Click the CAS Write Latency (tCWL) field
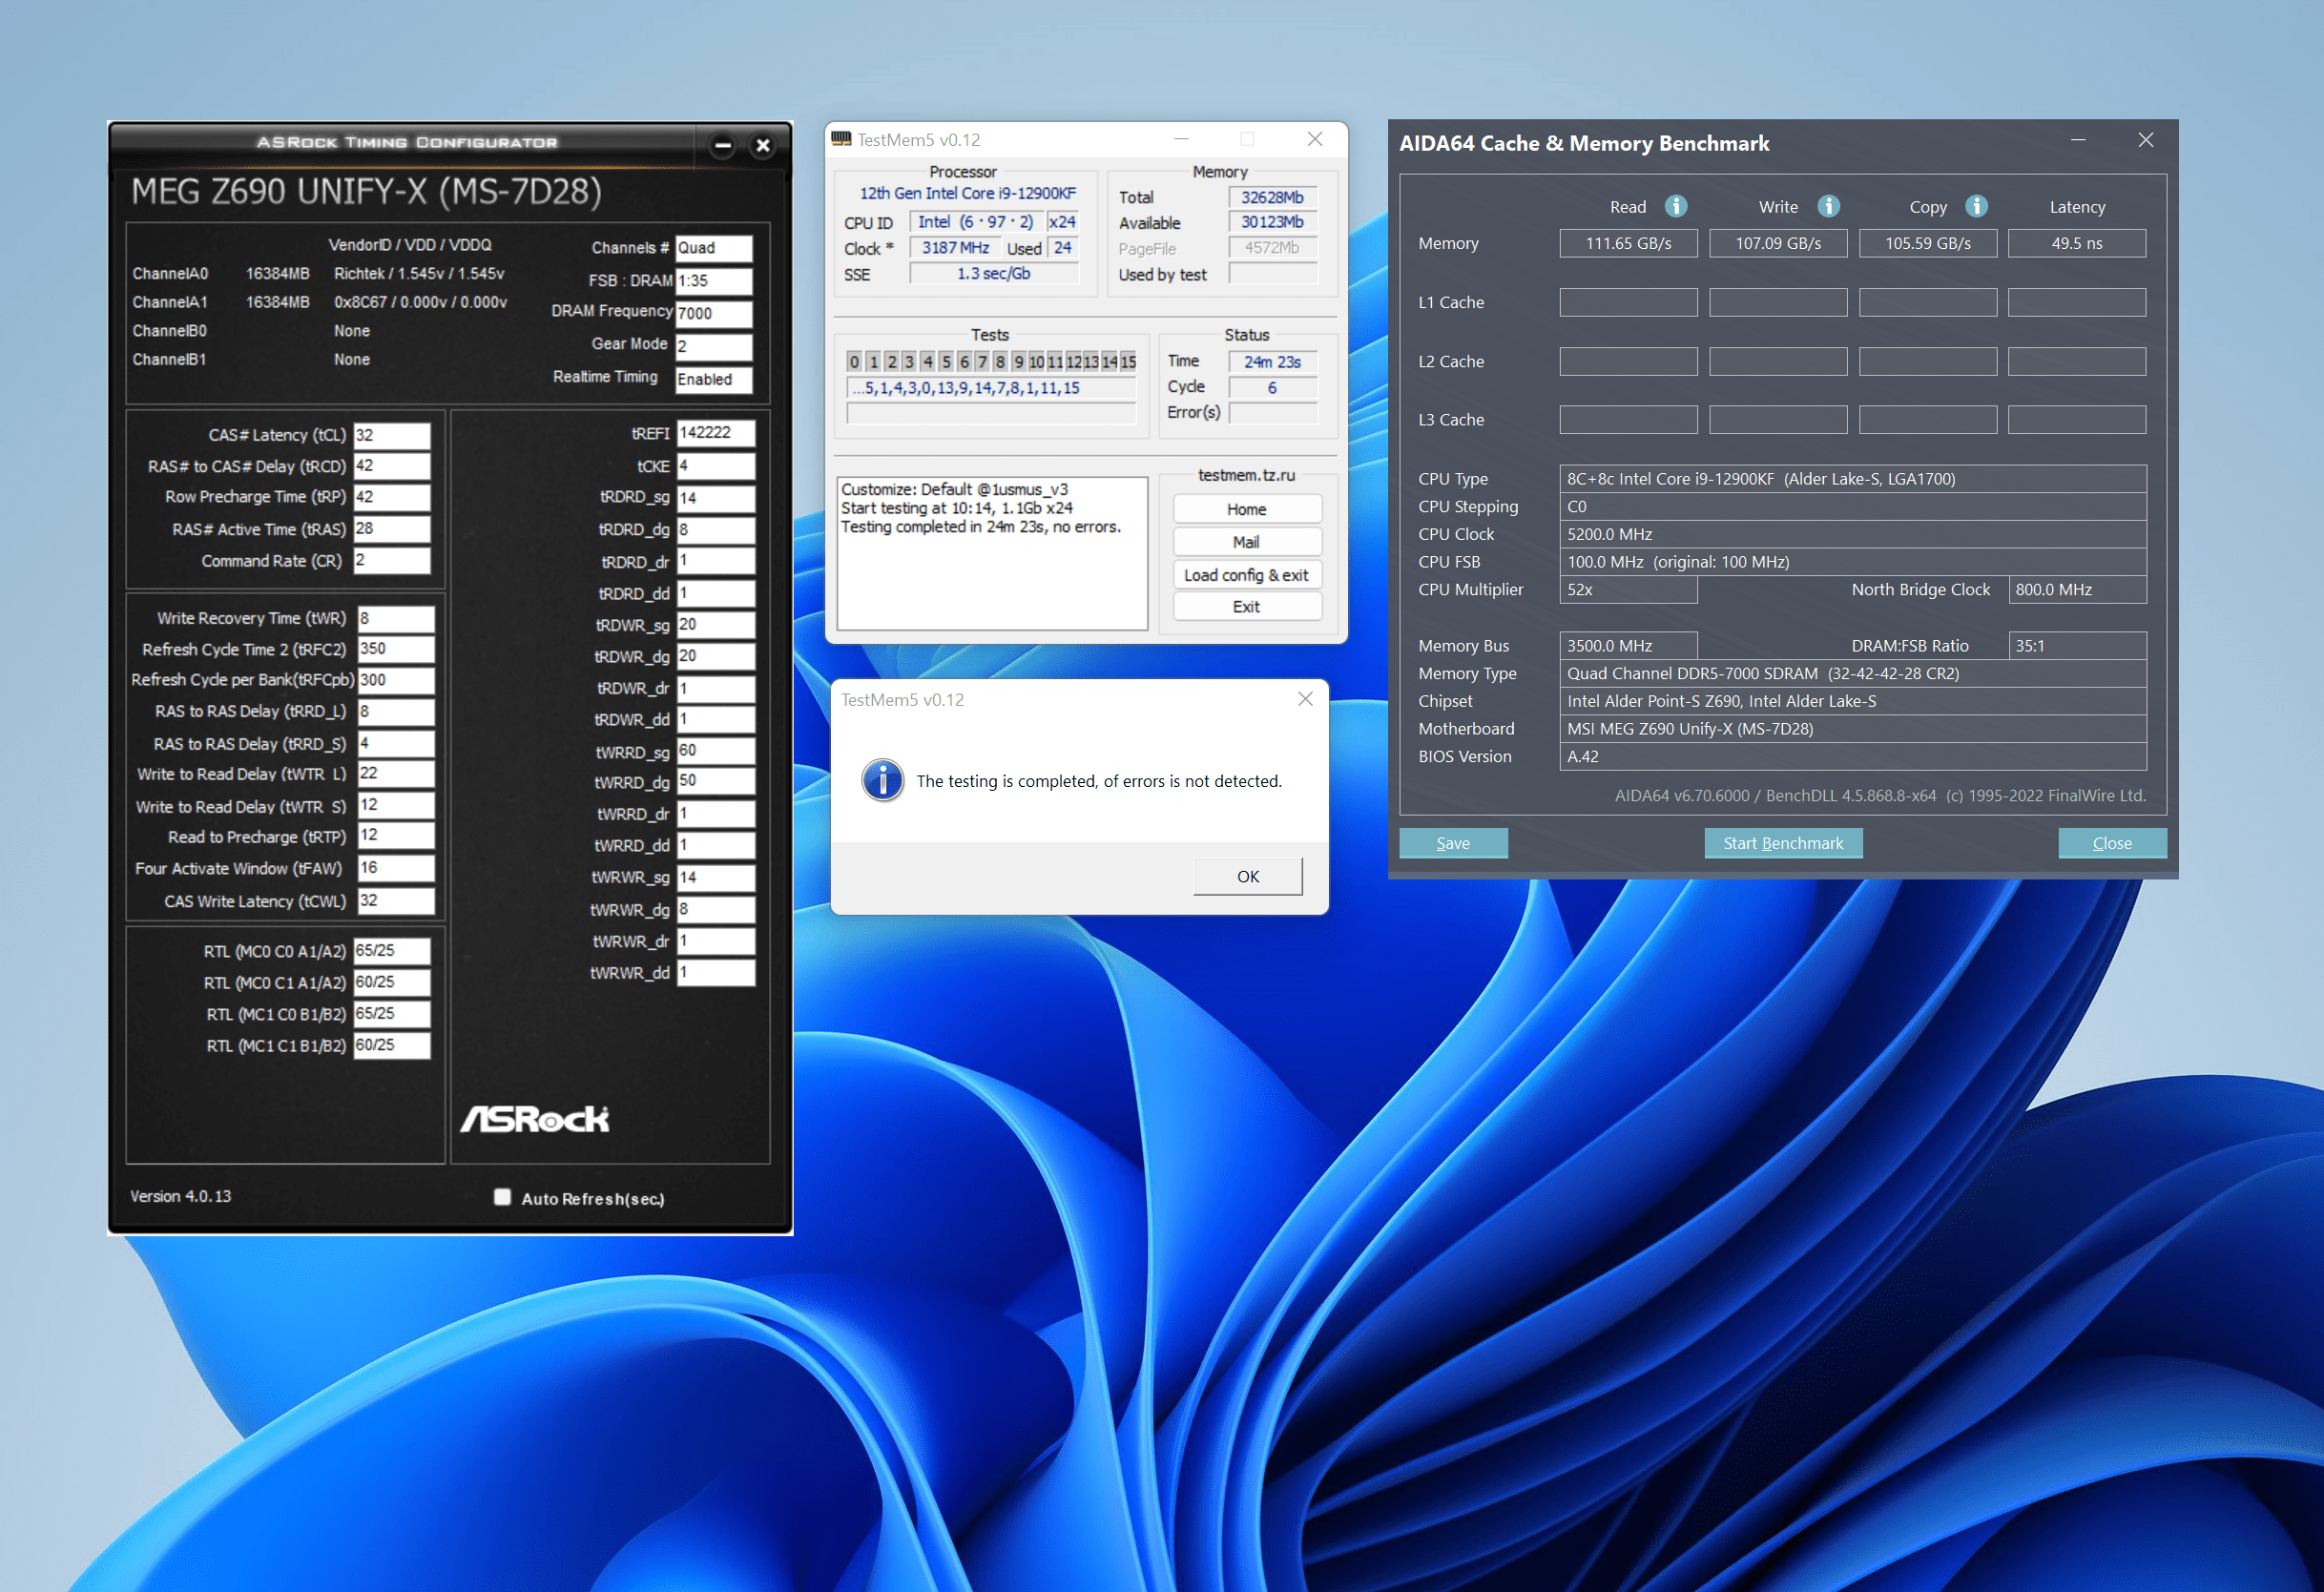The image size is (2324, 1592). 396,901
